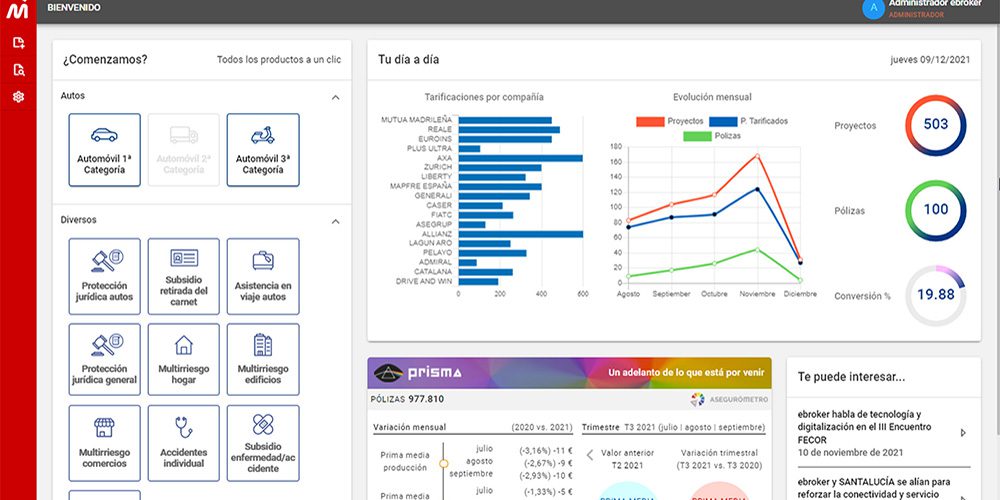Toggle Proyectos legend in monthly chart
The width and height of the screenshot is (1000, 500).
[x=670, y=121]
